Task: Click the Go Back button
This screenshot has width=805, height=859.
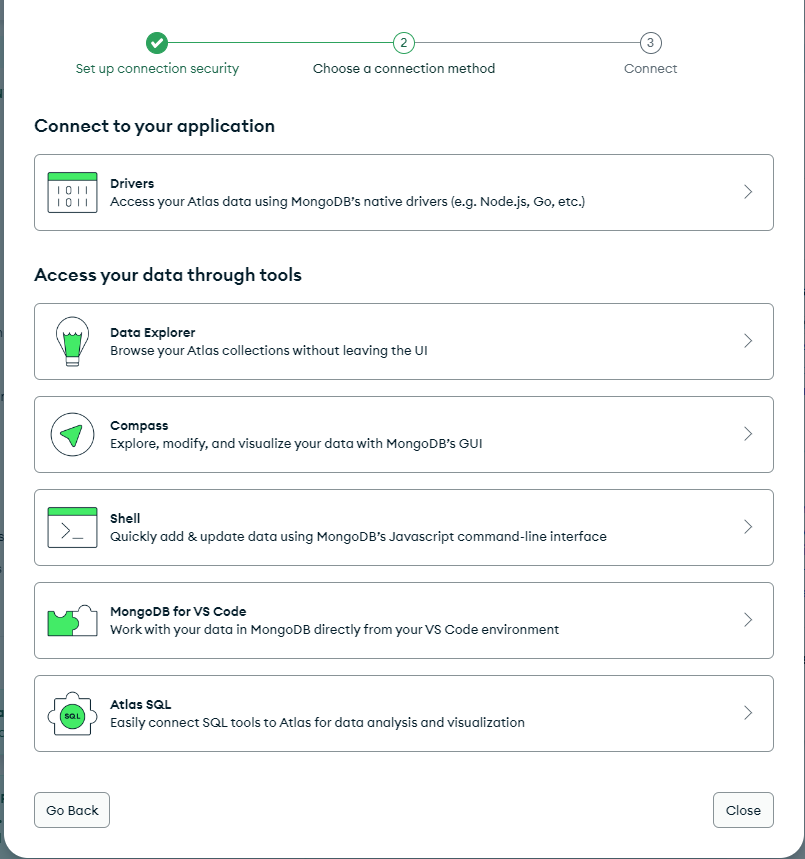Action: coord(72,810)
